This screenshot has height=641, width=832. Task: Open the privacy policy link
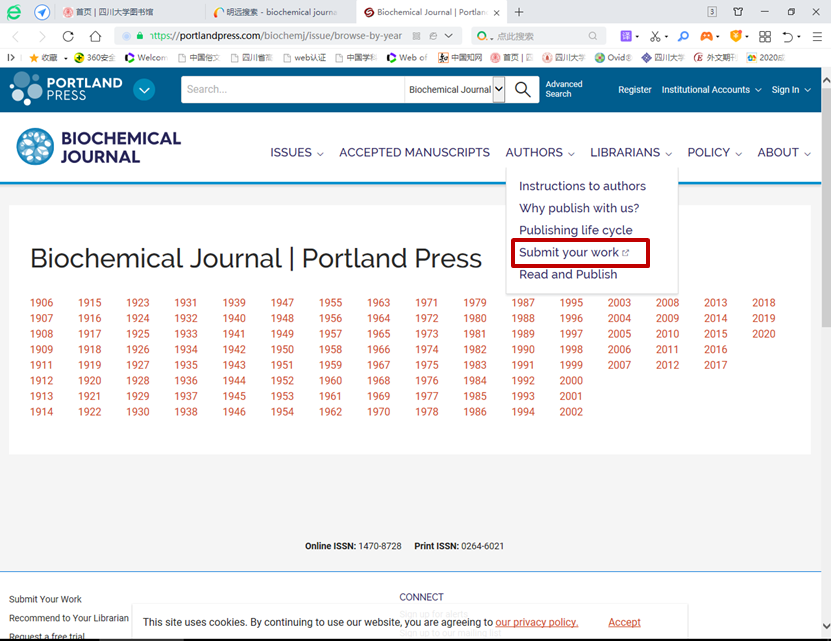536,622
